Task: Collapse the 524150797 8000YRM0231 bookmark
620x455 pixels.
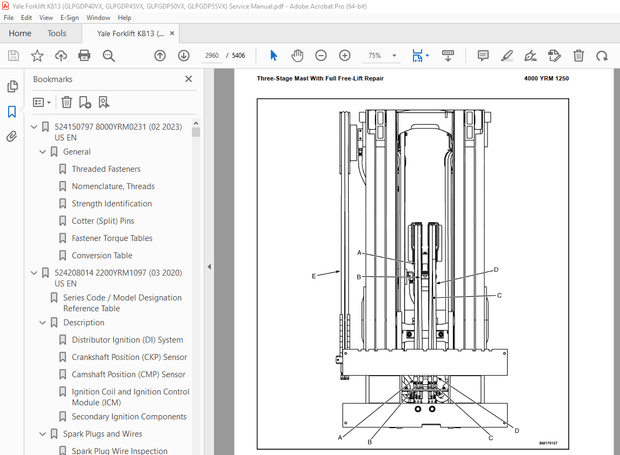Action: coord(34,127)
